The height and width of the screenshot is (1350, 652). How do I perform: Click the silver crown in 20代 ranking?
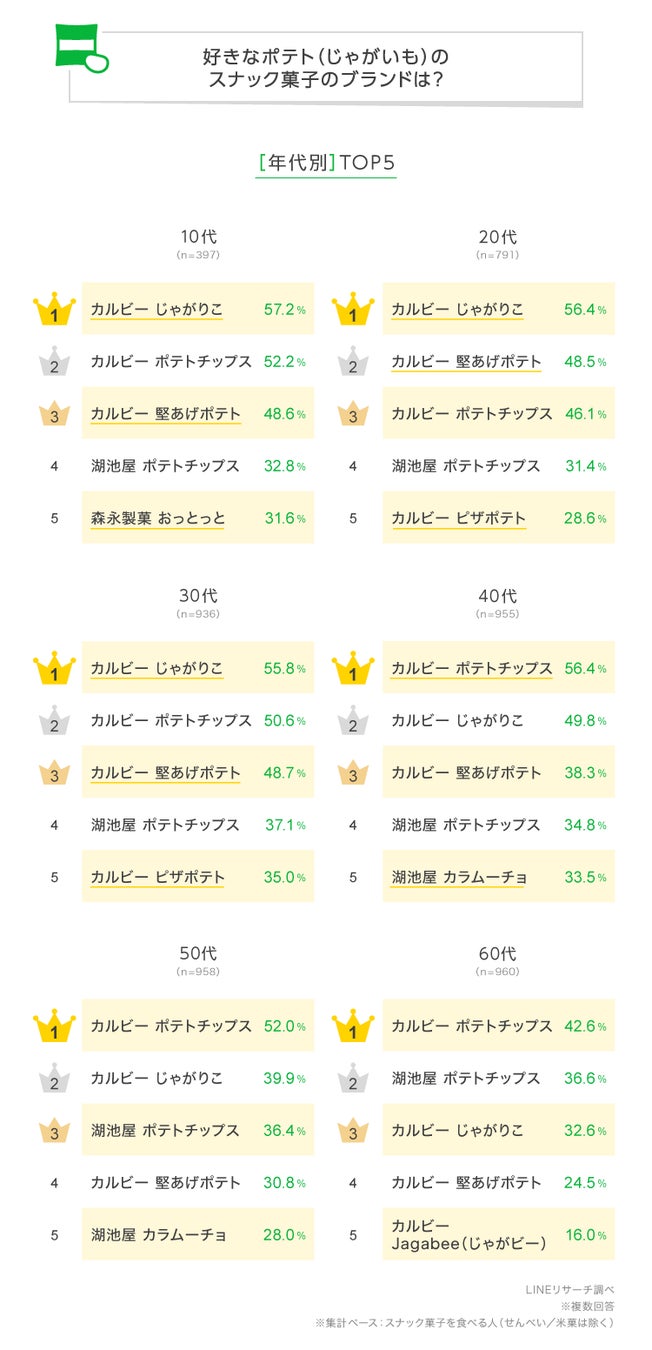(x=355, y=362)
